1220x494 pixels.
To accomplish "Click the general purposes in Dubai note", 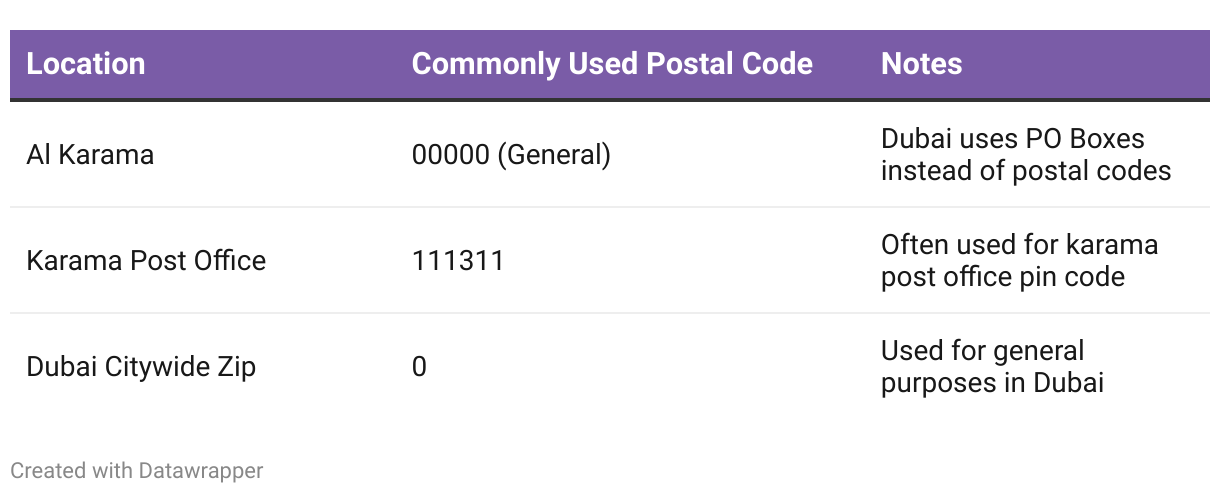I will 992,367.
